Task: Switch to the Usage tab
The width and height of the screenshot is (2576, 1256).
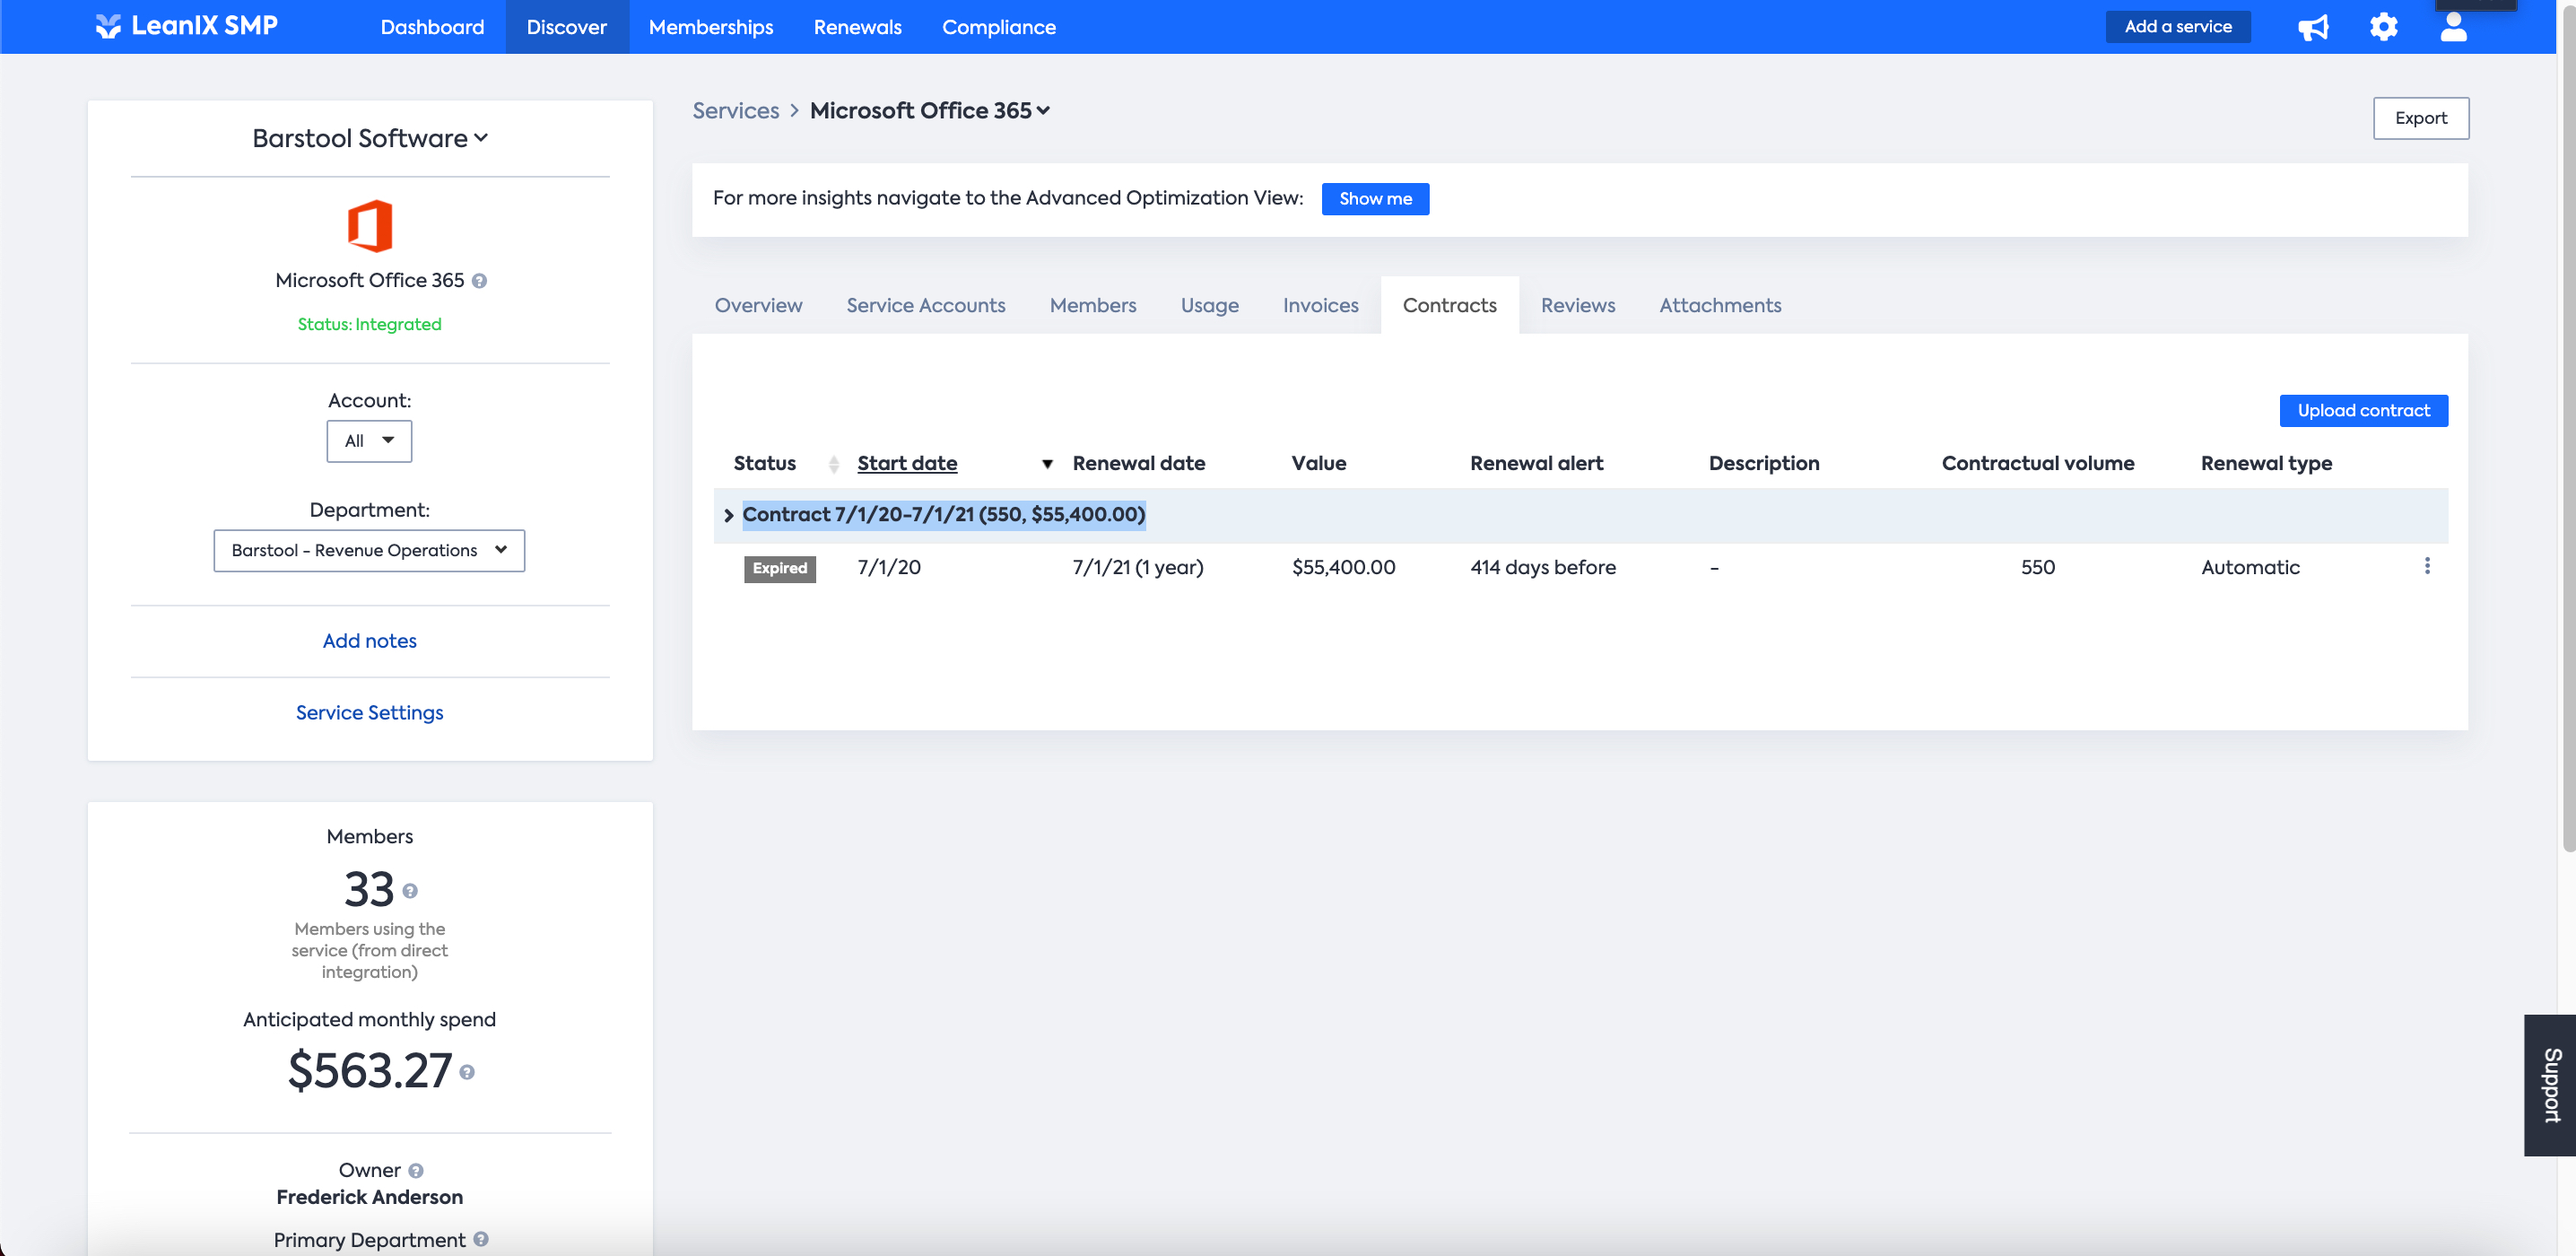Action: pos(1209,306)
